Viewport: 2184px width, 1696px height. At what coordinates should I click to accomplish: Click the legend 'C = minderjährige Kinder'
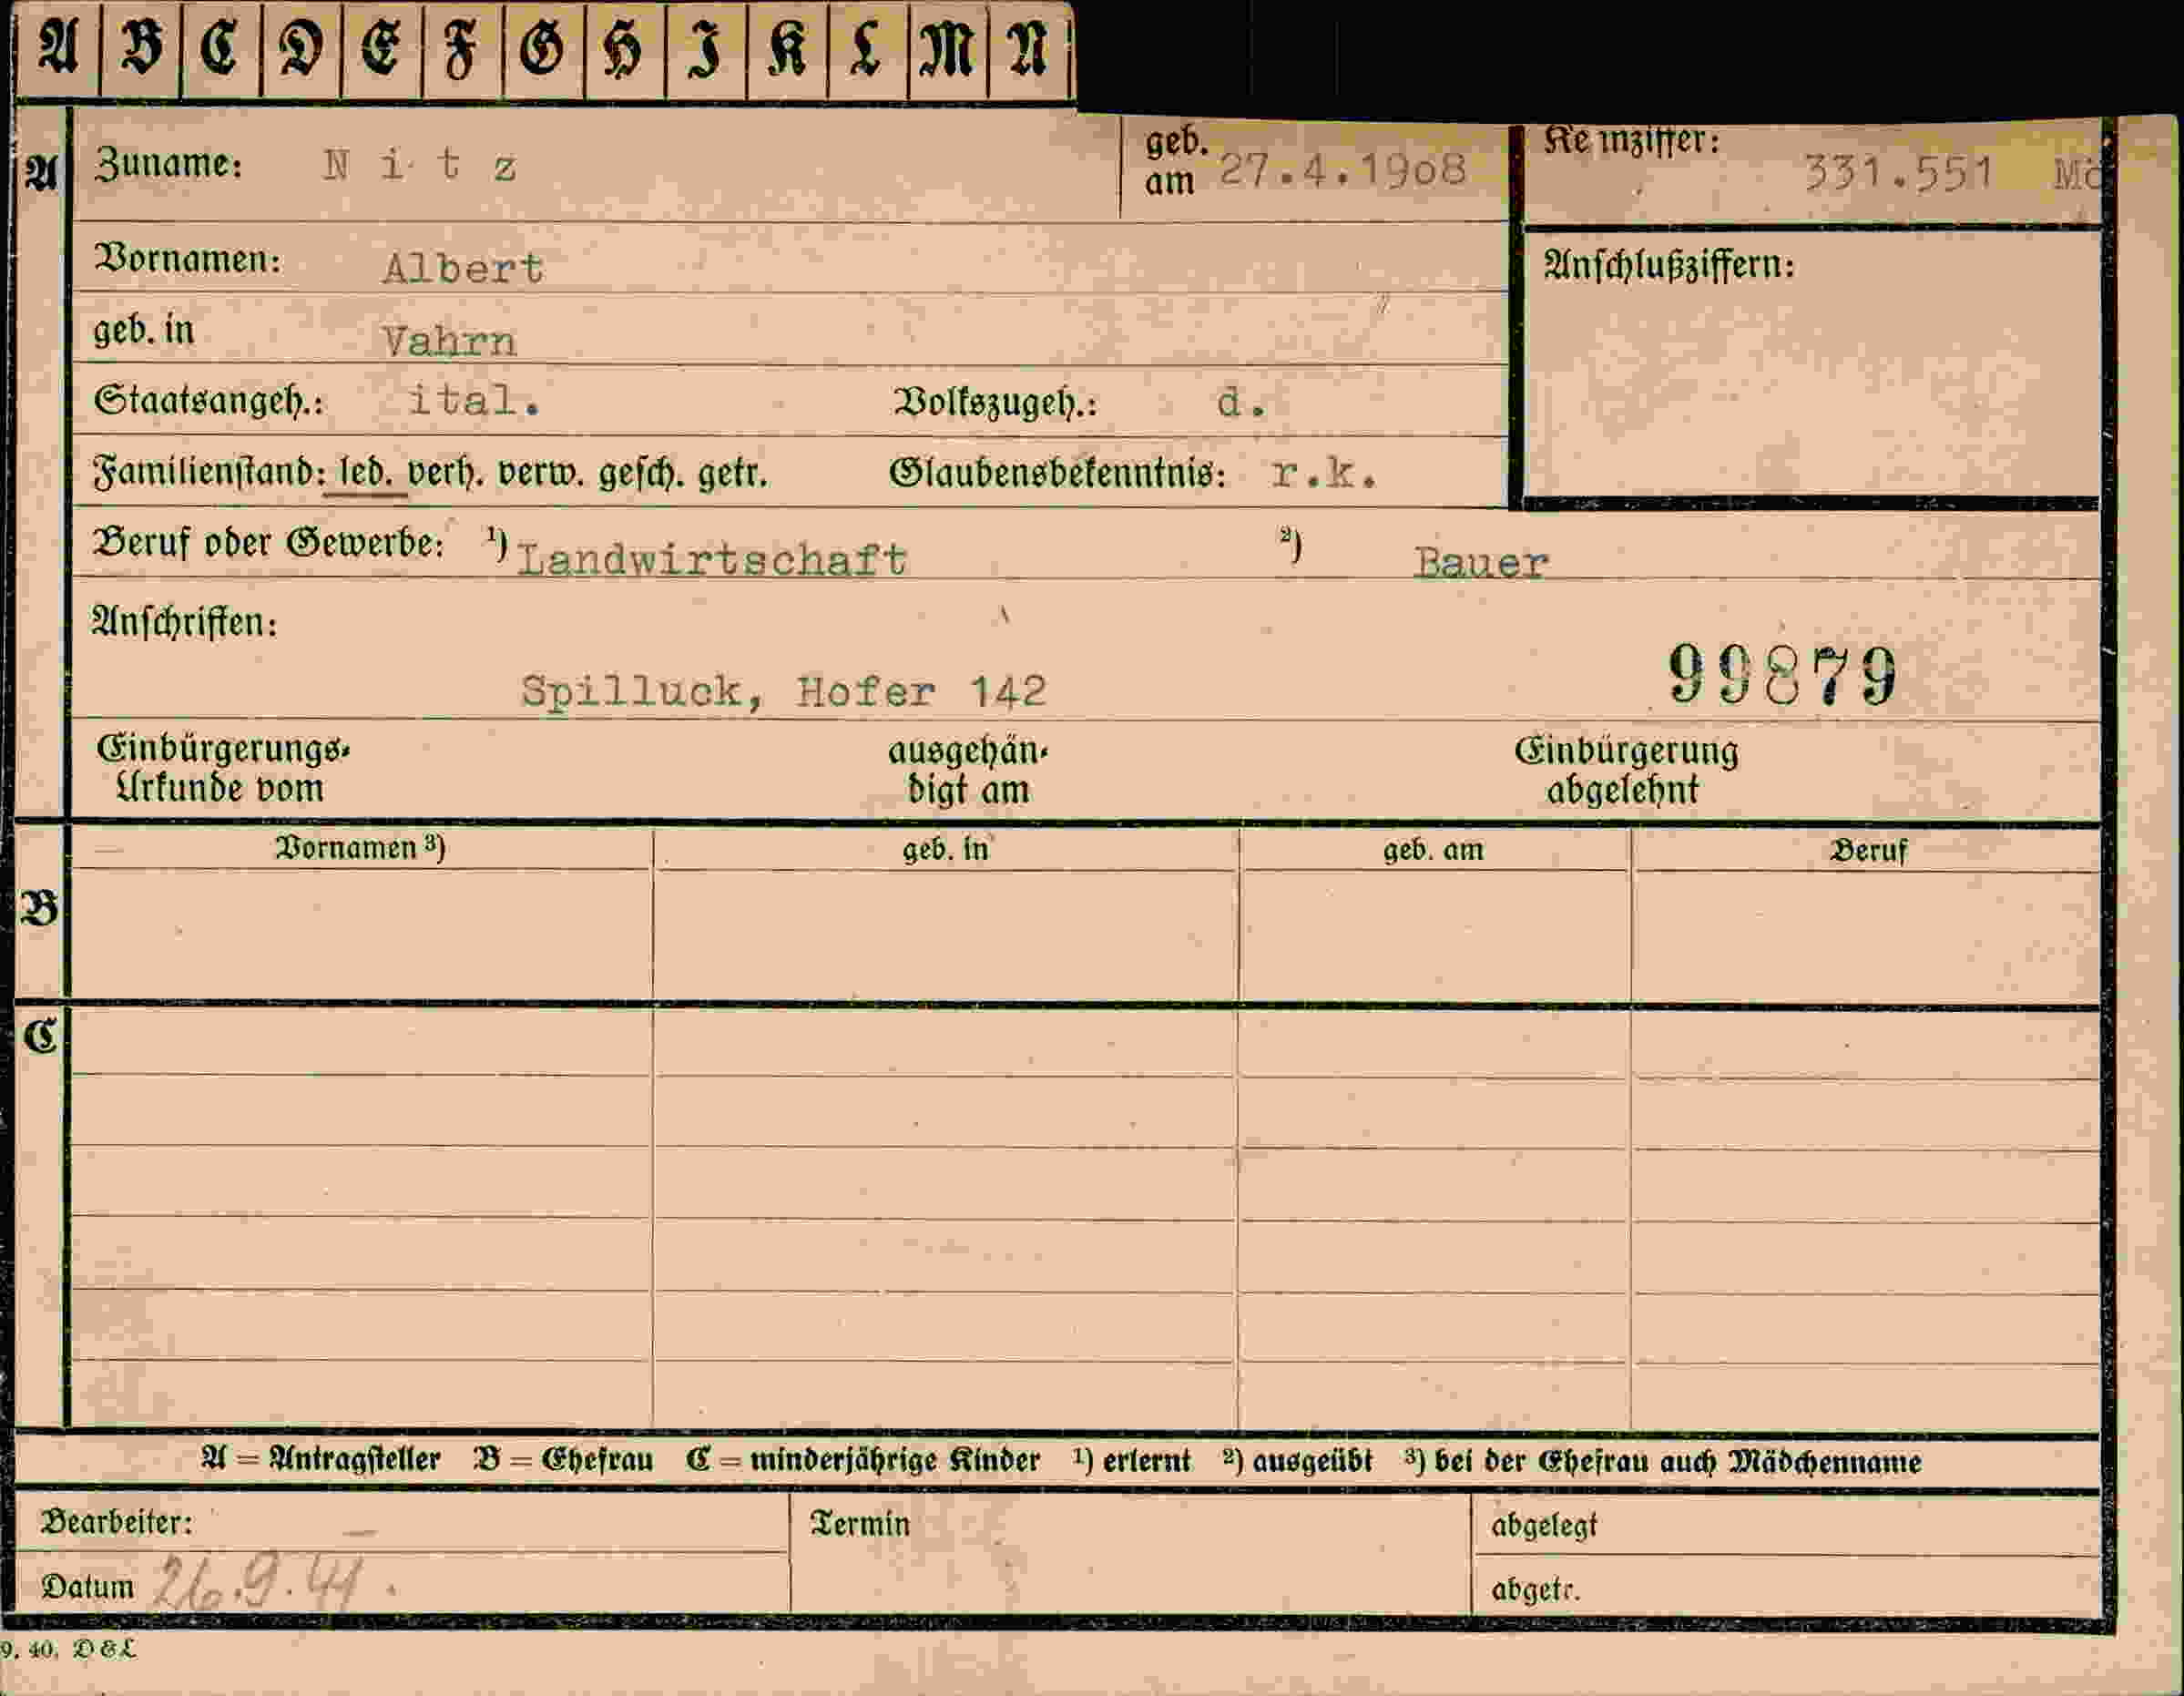[863, 1461]
